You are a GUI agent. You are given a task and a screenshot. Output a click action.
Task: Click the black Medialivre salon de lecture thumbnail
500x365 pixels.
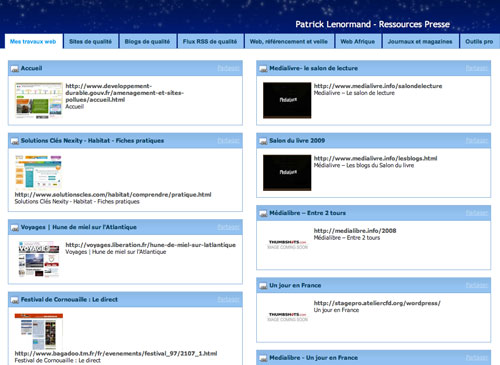click(287, 100)
